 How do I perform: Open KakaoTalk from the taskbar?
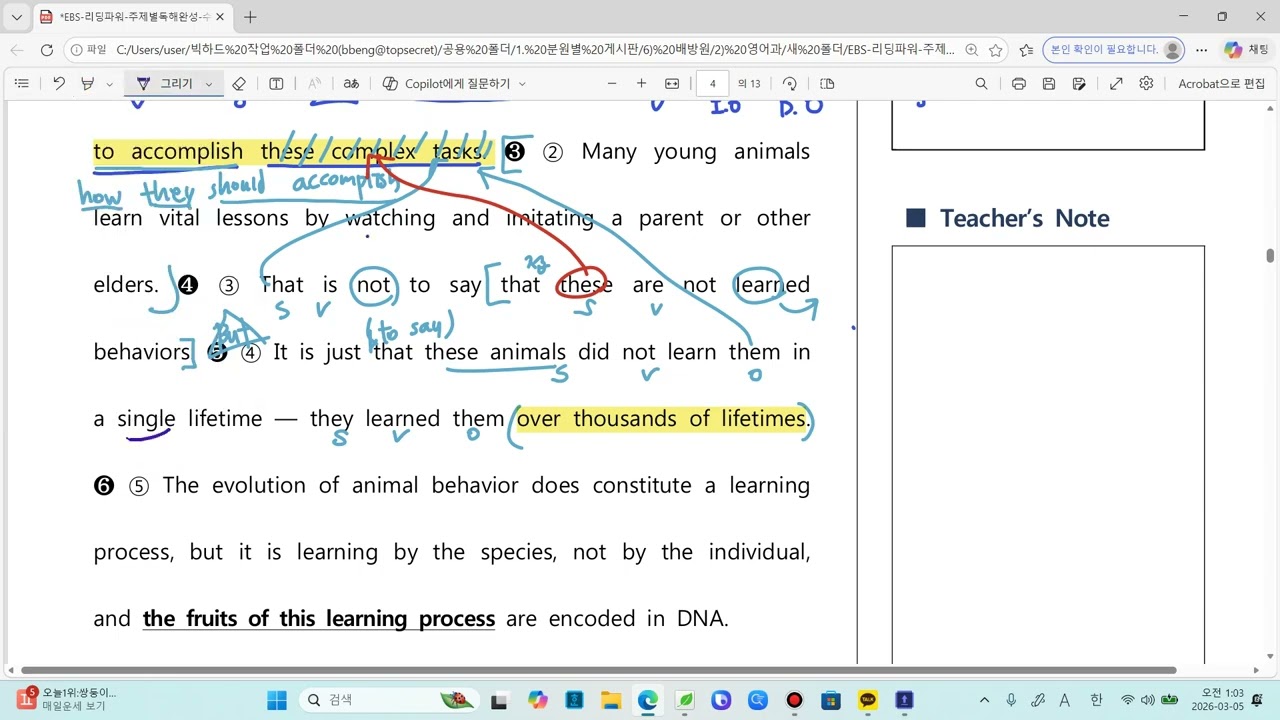868,700
